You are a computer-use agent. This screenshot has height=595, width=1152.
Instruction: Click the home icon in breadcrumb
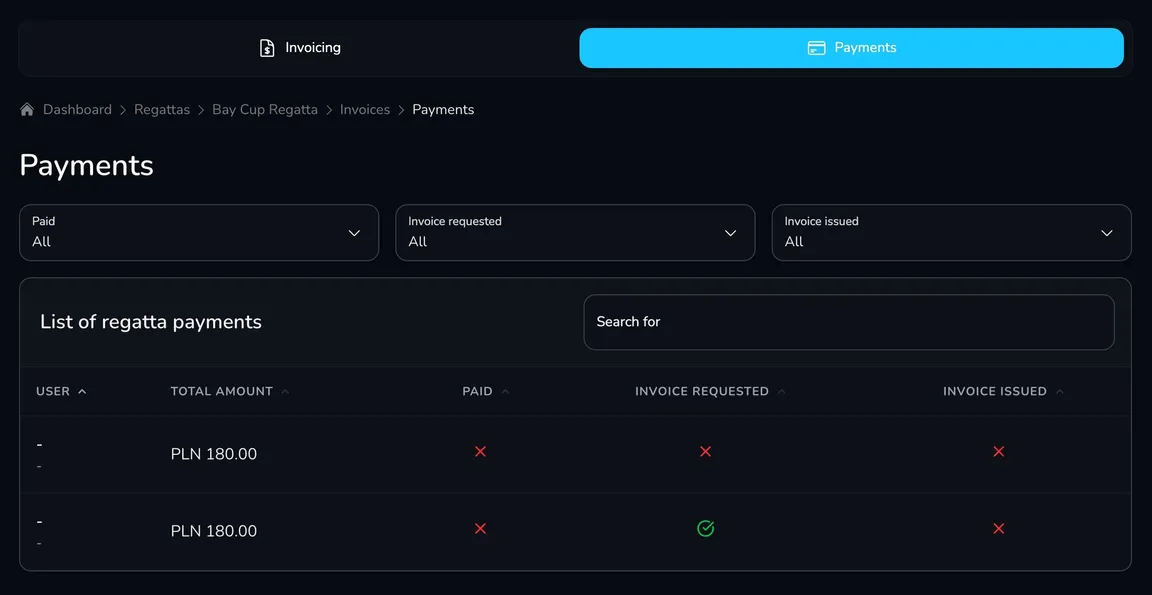tap(27, 109)
